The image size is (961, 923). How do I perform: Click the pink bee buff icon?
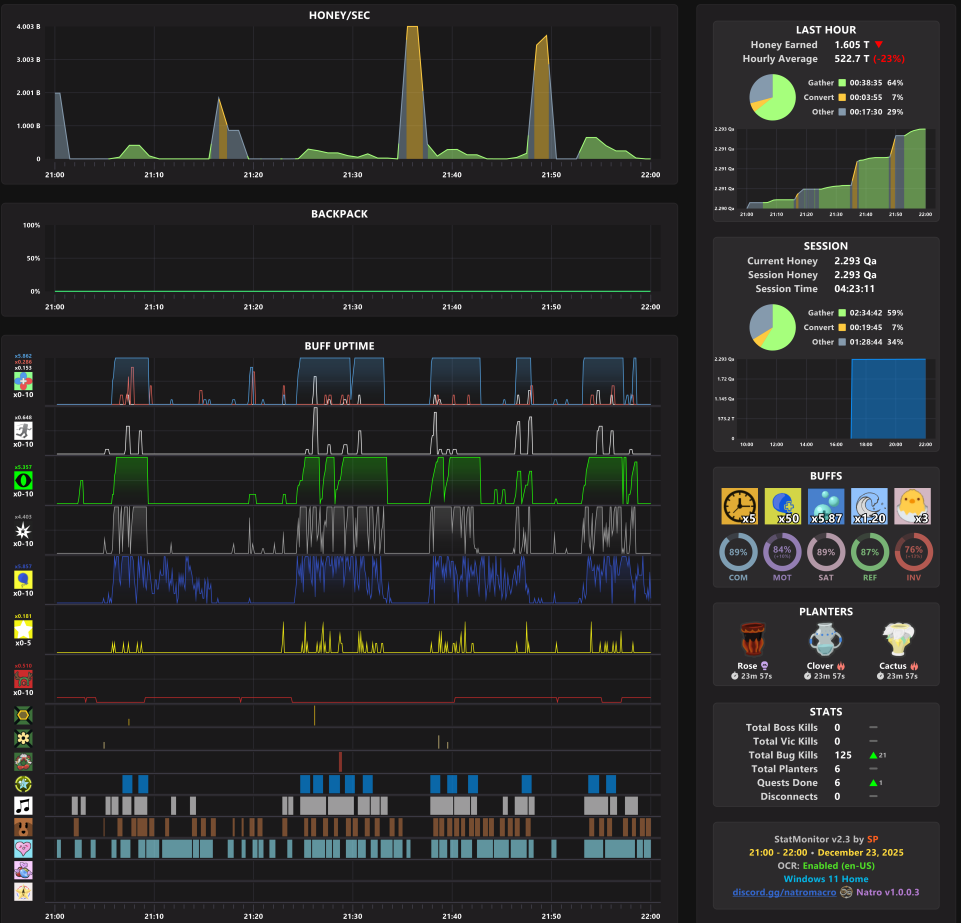coord(23,870)
